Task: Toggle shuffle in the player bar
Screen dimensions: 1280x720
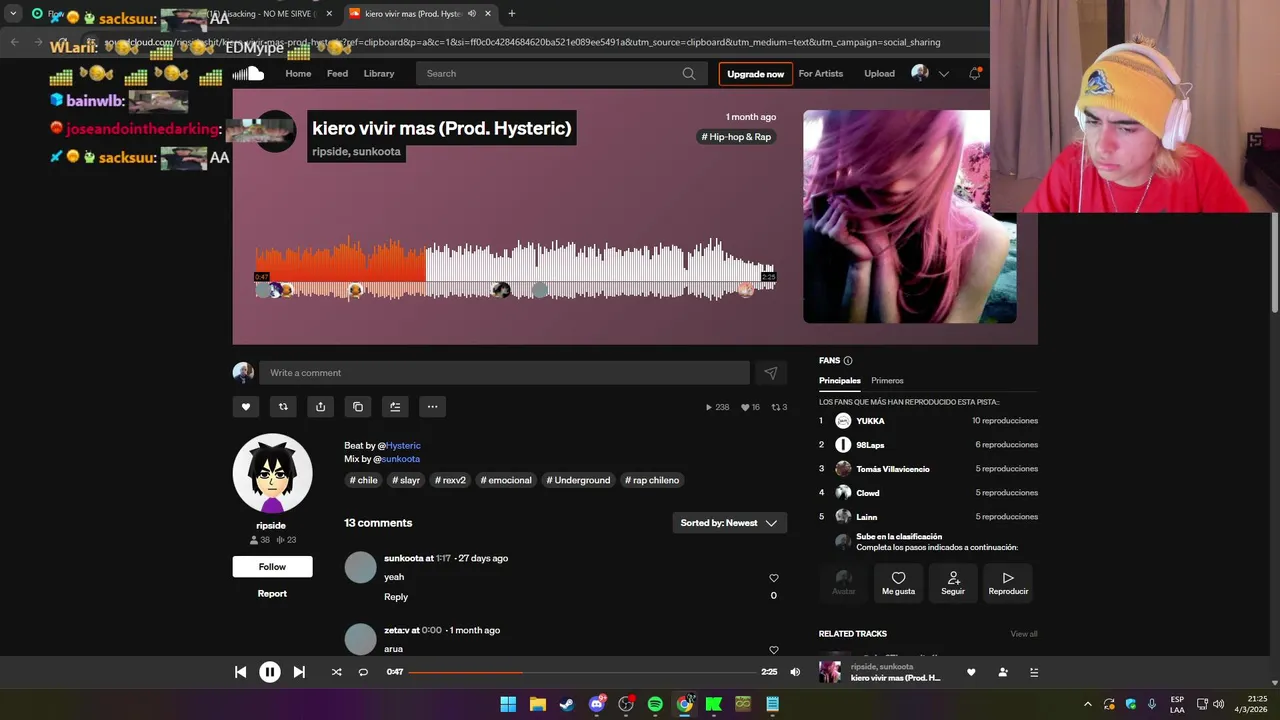Action: [x=337, y=672]
